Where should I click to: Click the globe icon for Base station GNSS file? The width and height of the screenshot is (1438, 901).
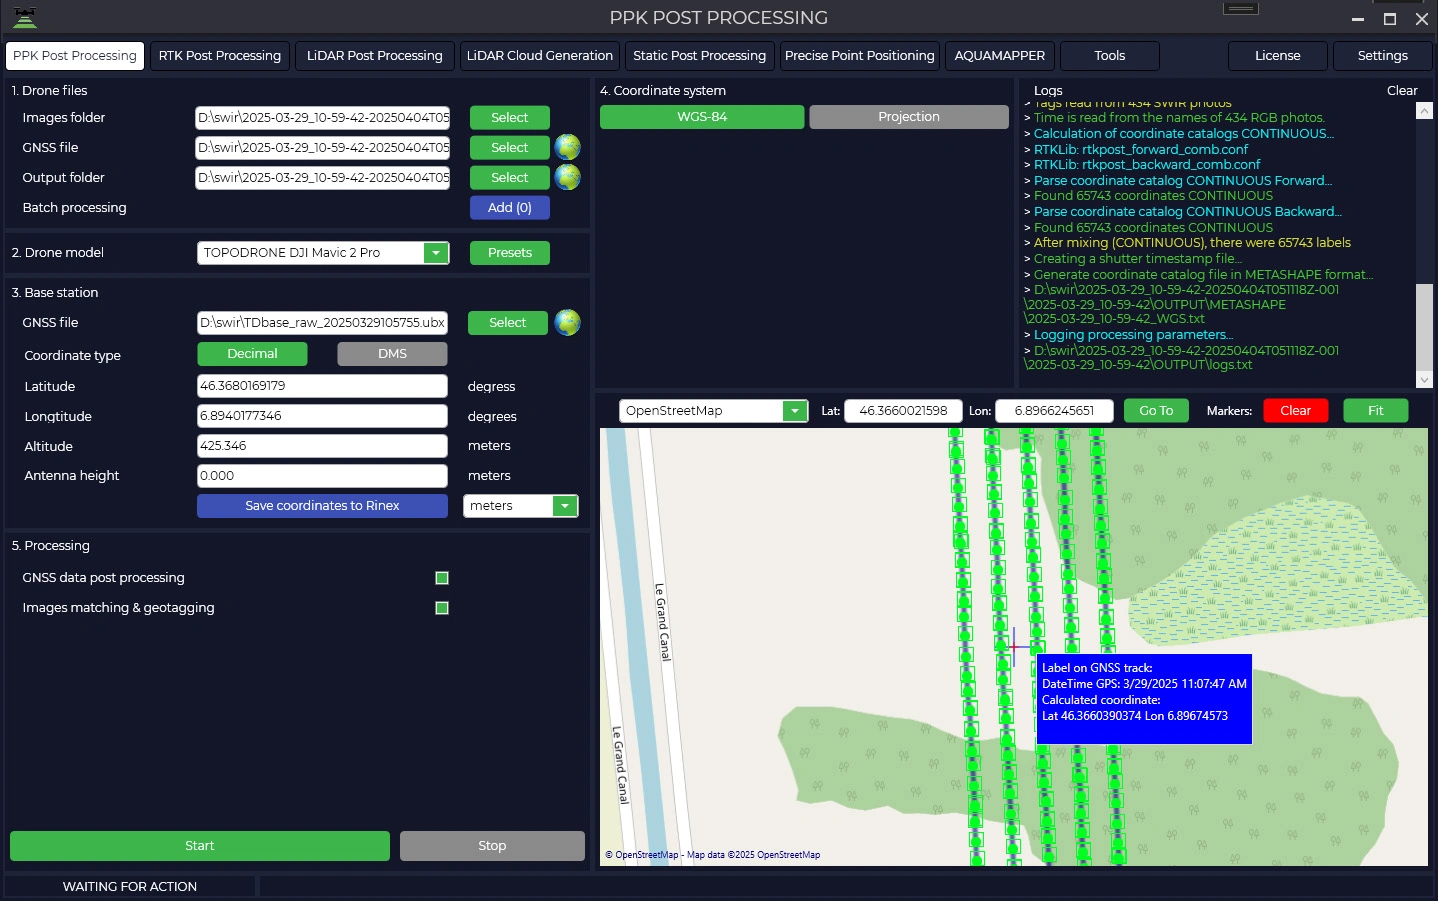(x=567, y=322)
